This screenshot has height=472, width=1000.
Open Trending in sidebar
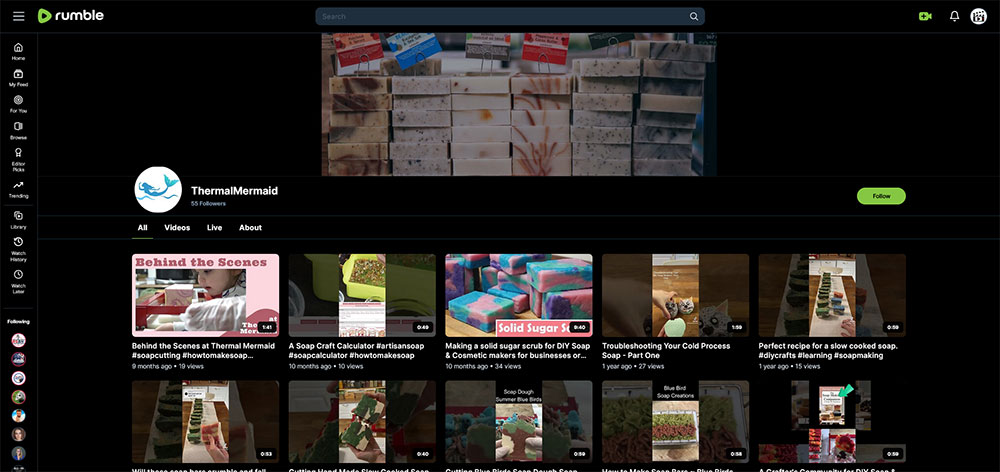[x=18, y=189]
